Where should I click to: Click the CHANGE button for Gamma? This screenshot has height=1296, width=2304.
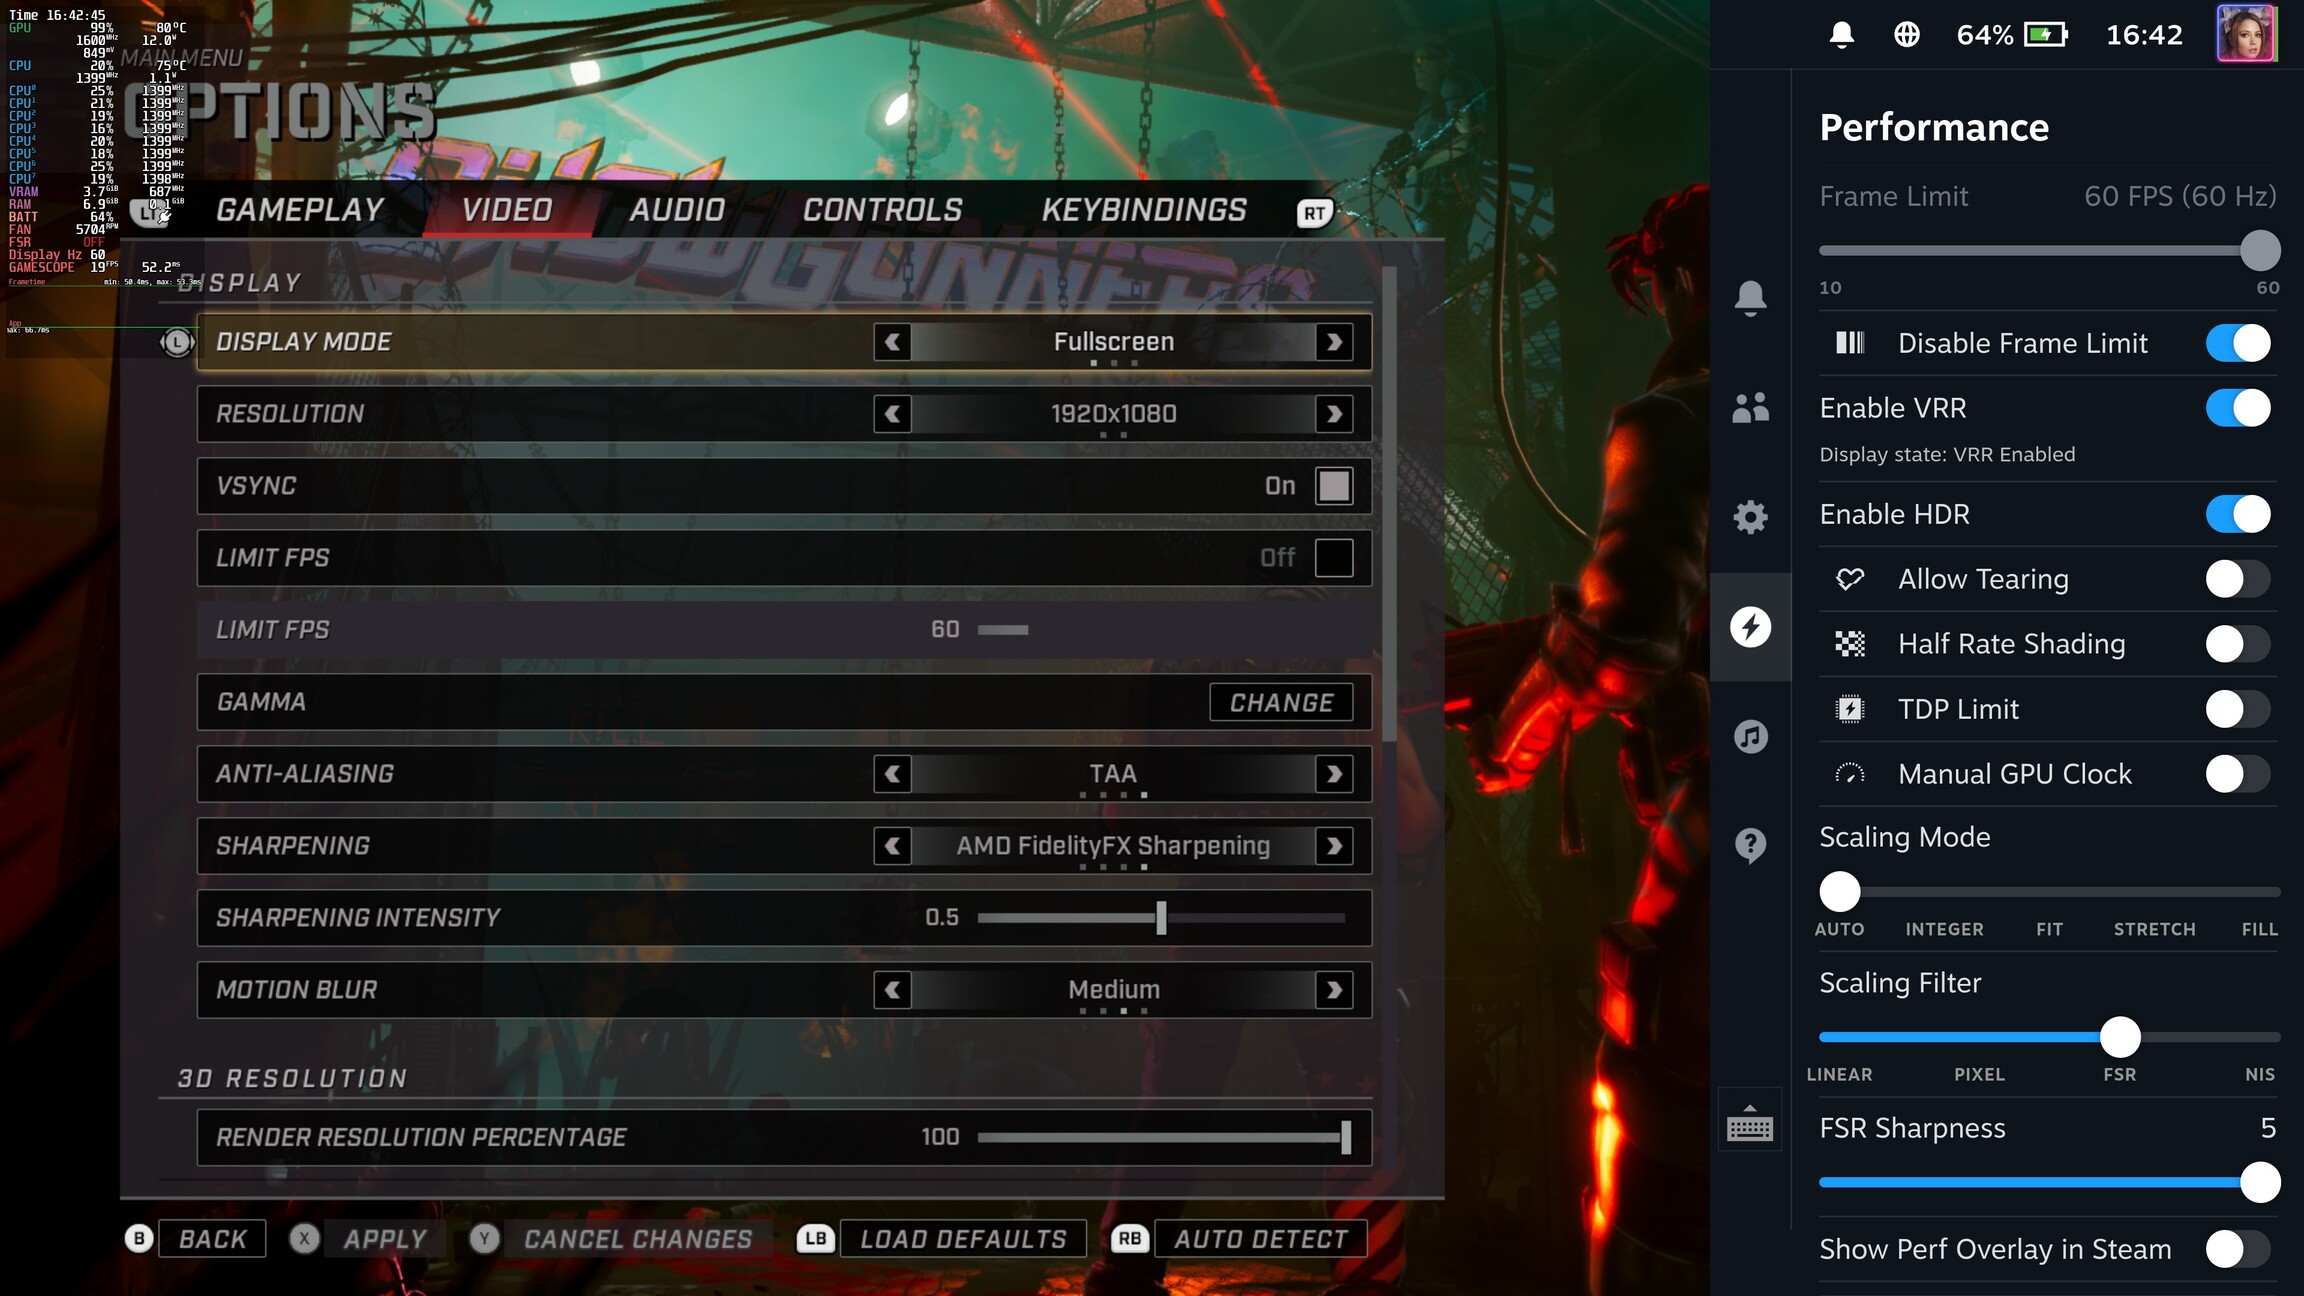(1280, 701)
